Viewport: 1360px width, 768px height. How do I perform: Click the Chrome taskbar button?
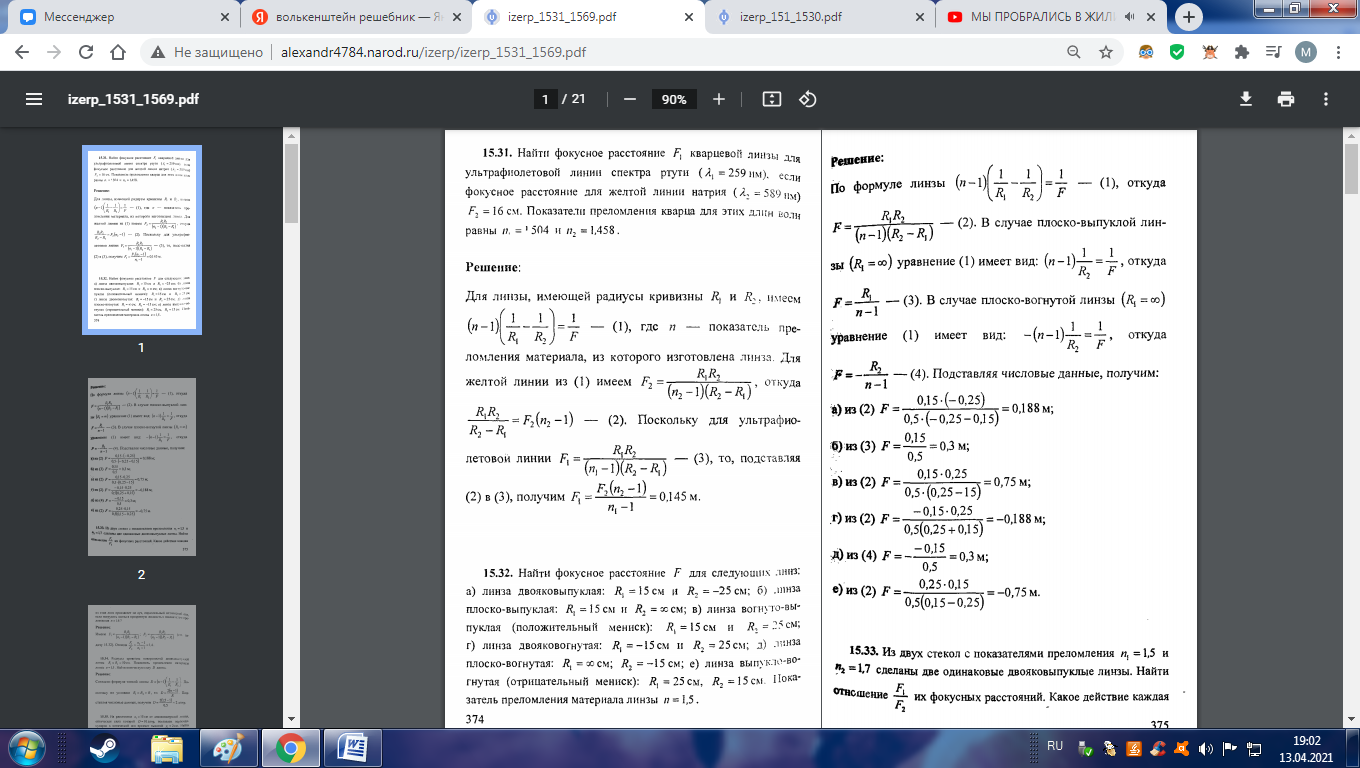[290, 748]
